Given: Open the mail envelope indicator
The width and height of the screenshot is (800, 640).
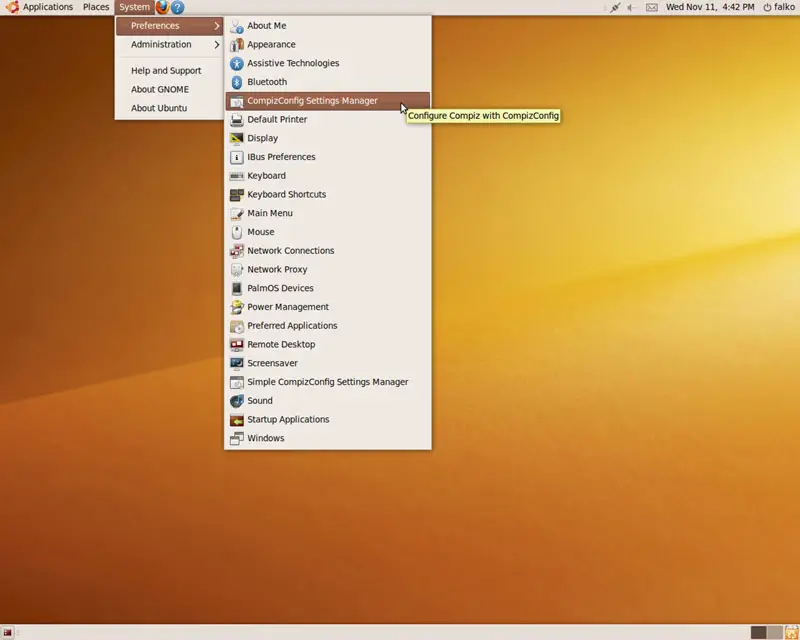Looking at the screenshot, I should tap(652, 7).
